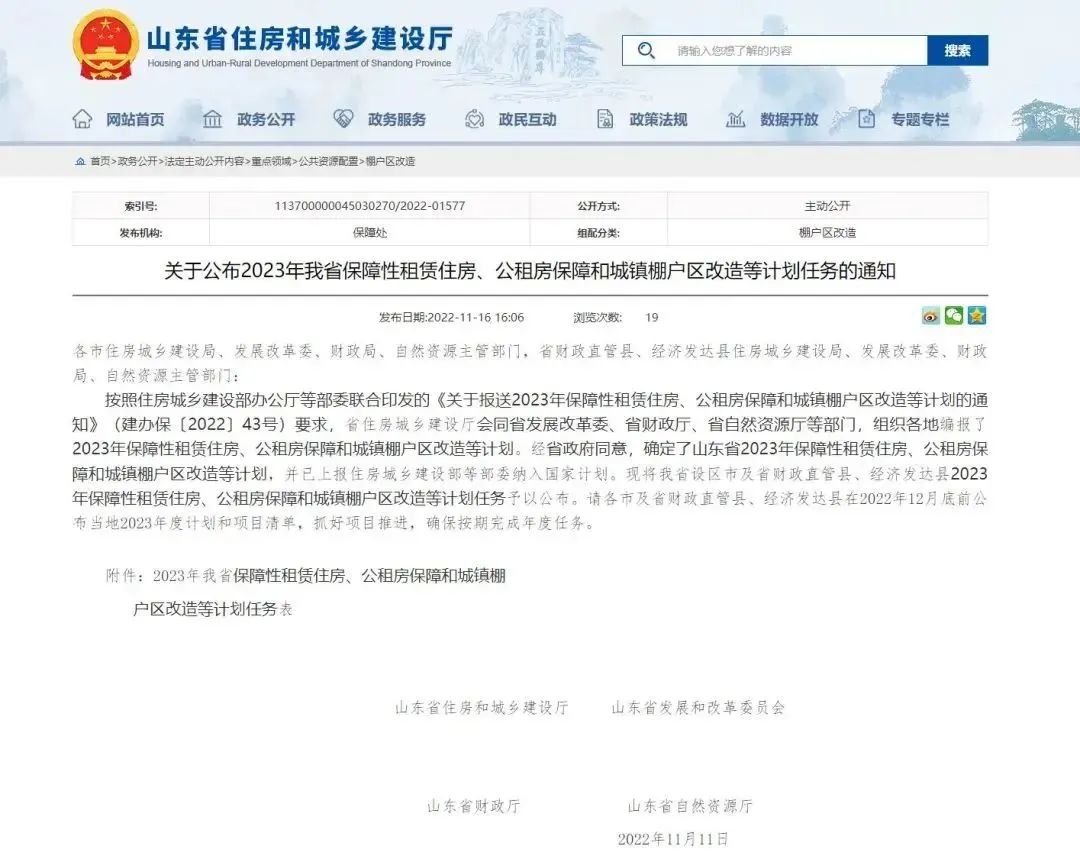This screenshot has height=859, width=1080.
Task: Click the home icon in breadcrumb
Action: [80, 161]
